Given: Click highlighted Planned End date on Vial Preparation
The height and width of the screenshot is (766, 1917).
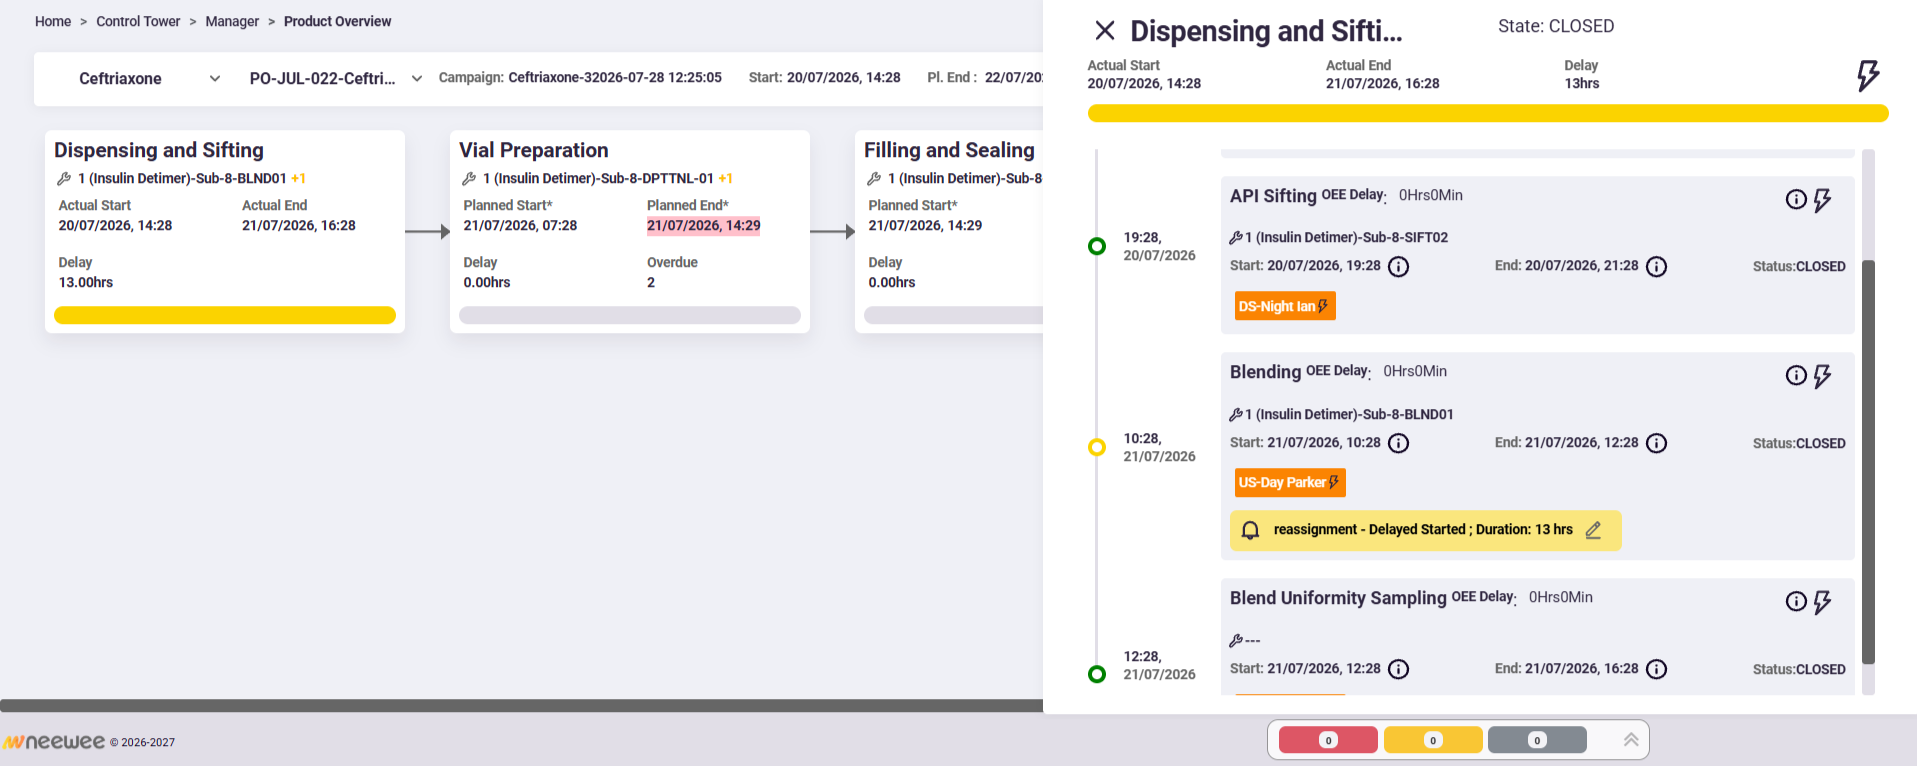Looking at the screenshot, I should coord(704,226).
